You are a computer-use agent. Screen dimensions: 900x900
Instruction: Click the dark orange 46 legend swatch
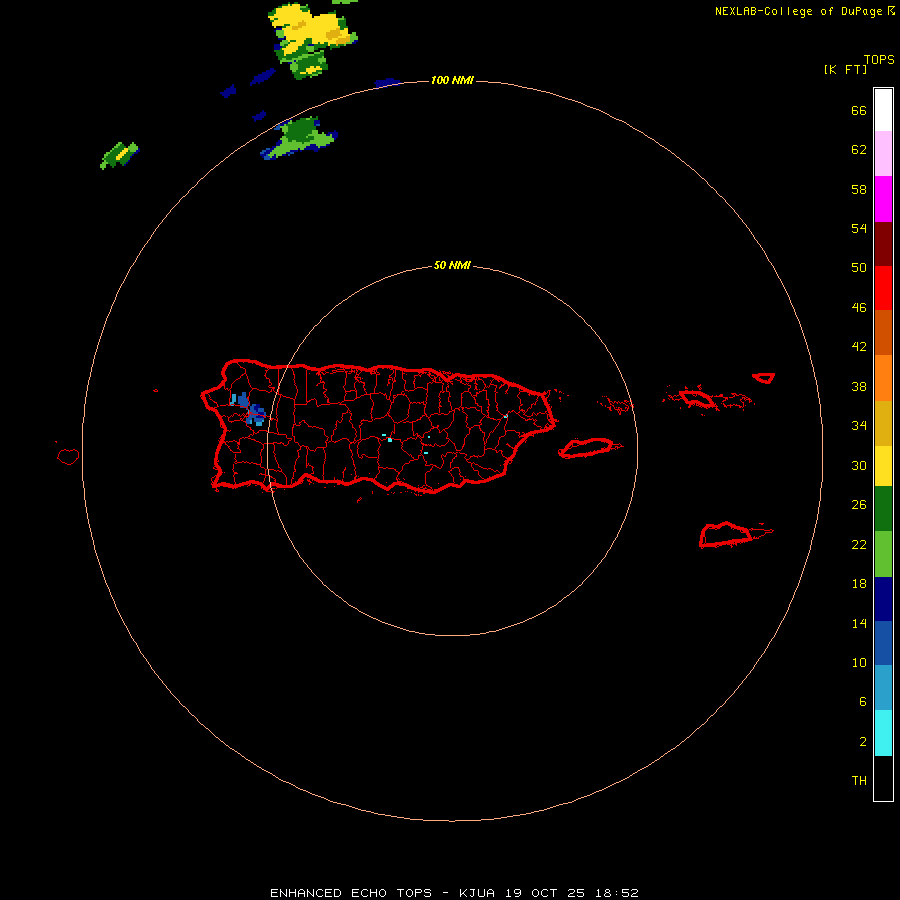(883, 332)
